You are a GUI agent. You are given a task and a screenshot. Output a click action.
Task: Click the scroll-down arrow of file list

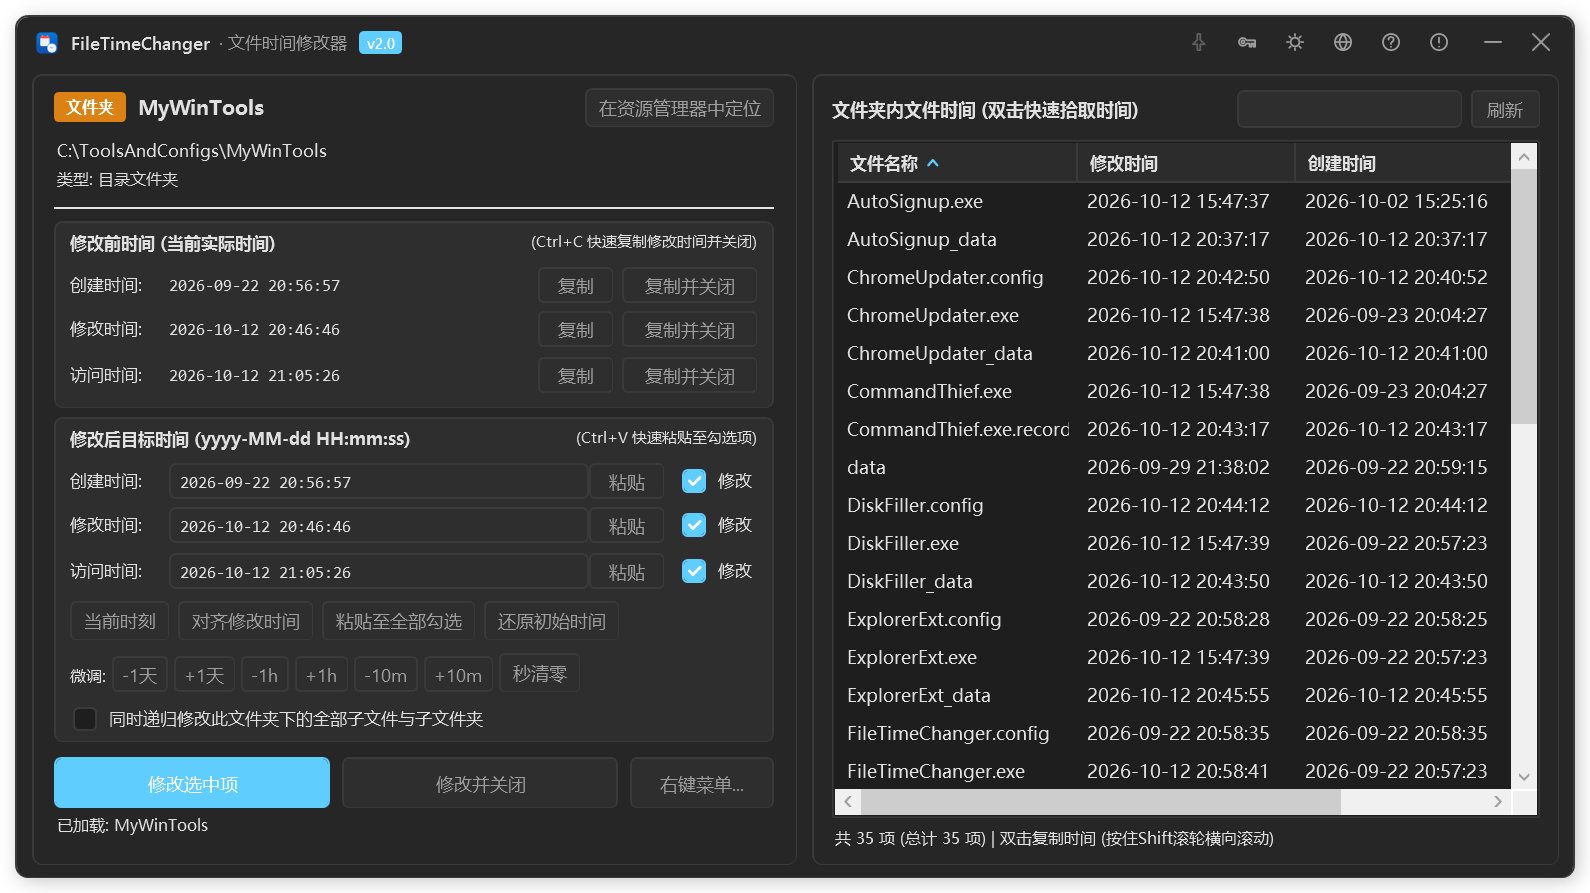point(1524,777)
